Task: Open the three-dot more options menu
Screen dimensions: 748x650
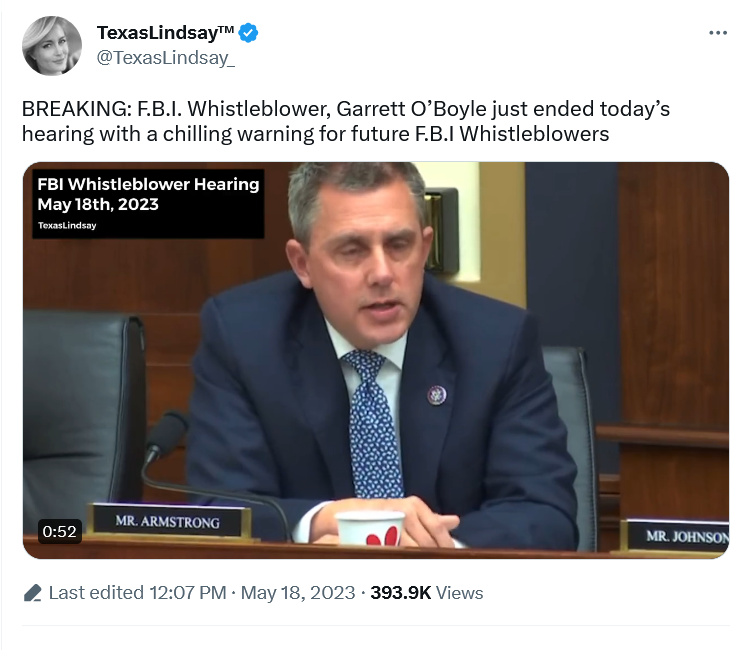Action: [717, 33]
